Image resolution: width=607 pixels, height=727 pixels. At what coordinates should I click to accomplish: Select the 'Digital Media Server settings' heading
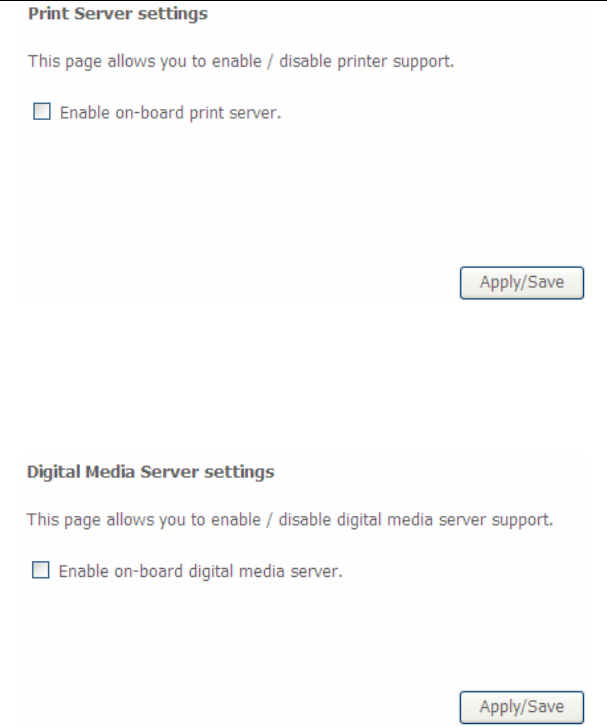[151, 472]
